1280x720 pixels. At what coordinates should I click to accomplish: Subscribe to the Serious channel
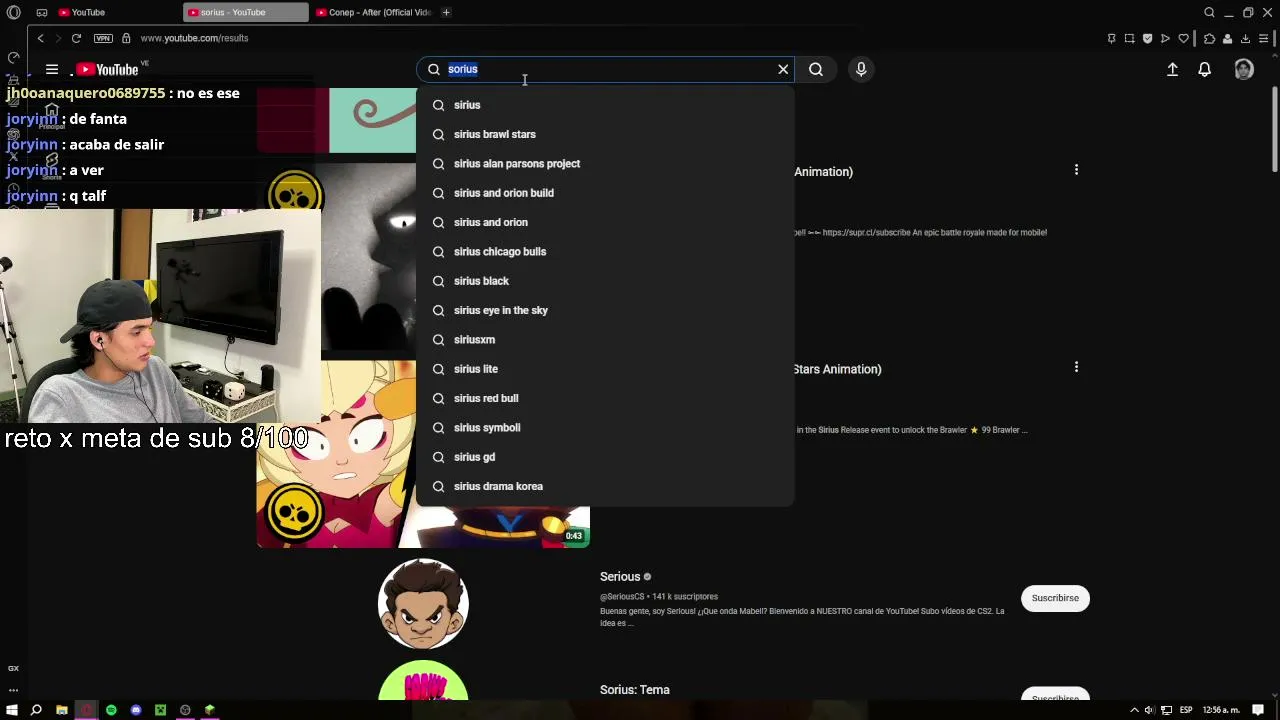point(1055,598)
